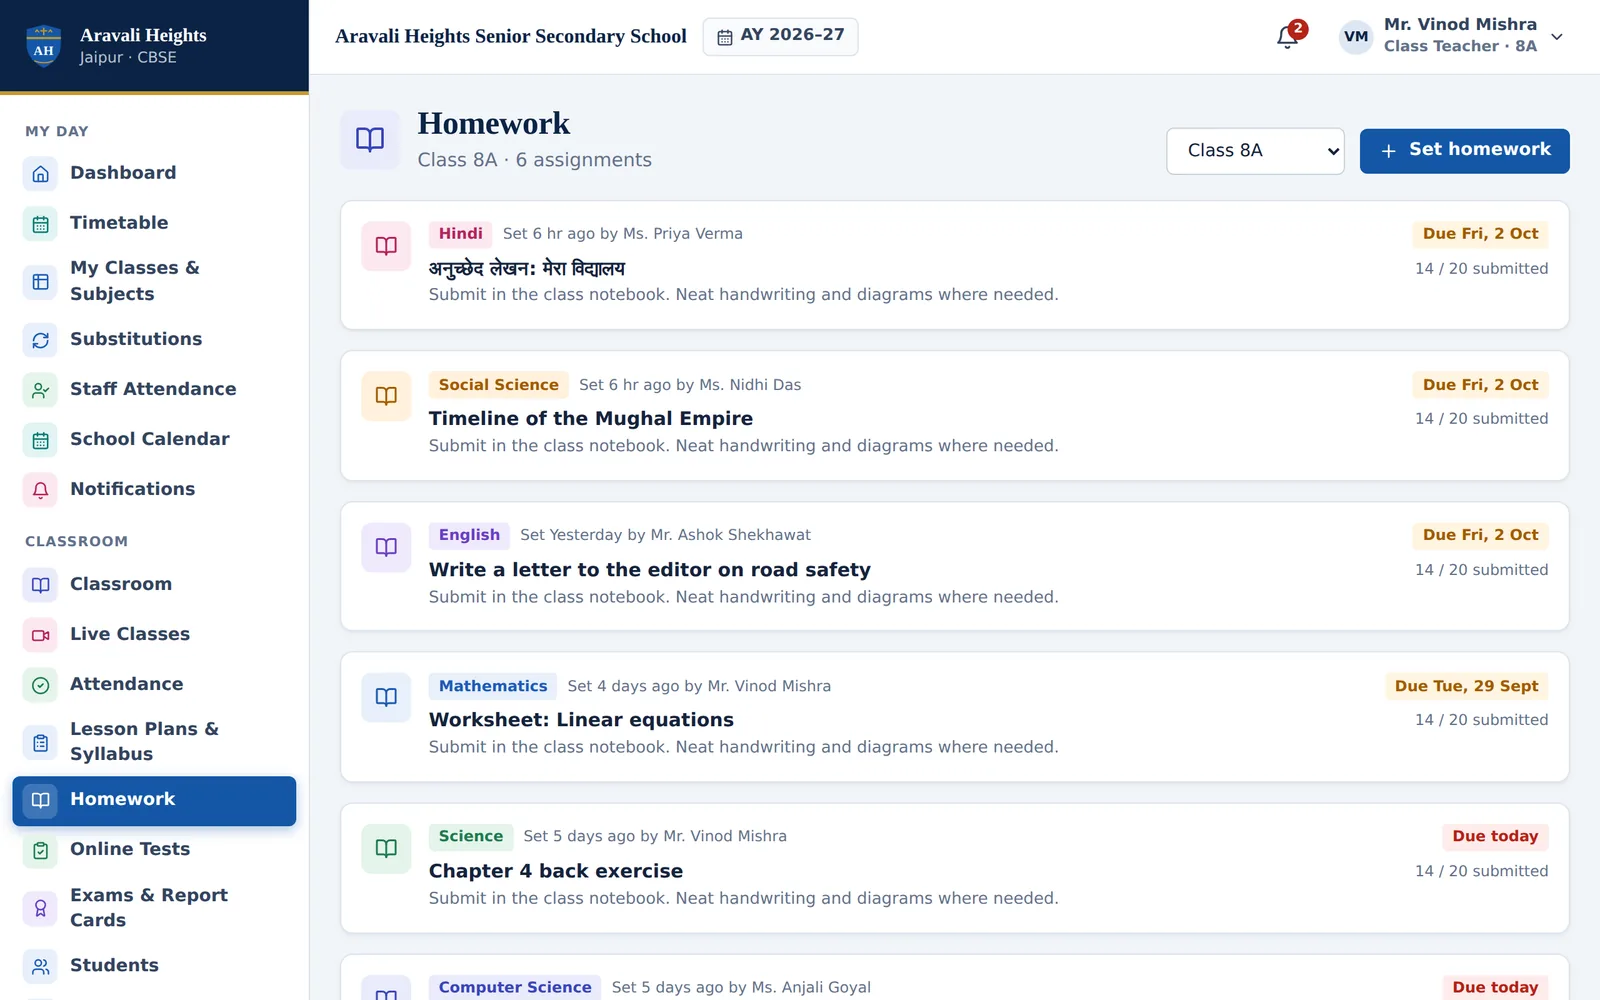Click "Set 6 hr ago by Ms. Priya Verma"

coord(622,234)
